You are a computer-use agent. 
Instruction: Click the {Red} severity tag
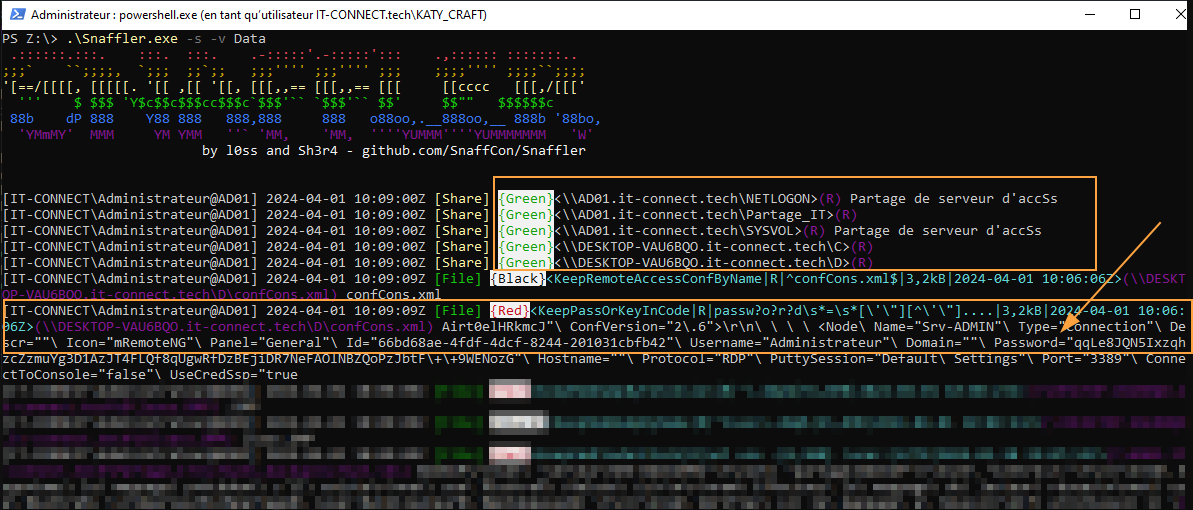(511, 311)
